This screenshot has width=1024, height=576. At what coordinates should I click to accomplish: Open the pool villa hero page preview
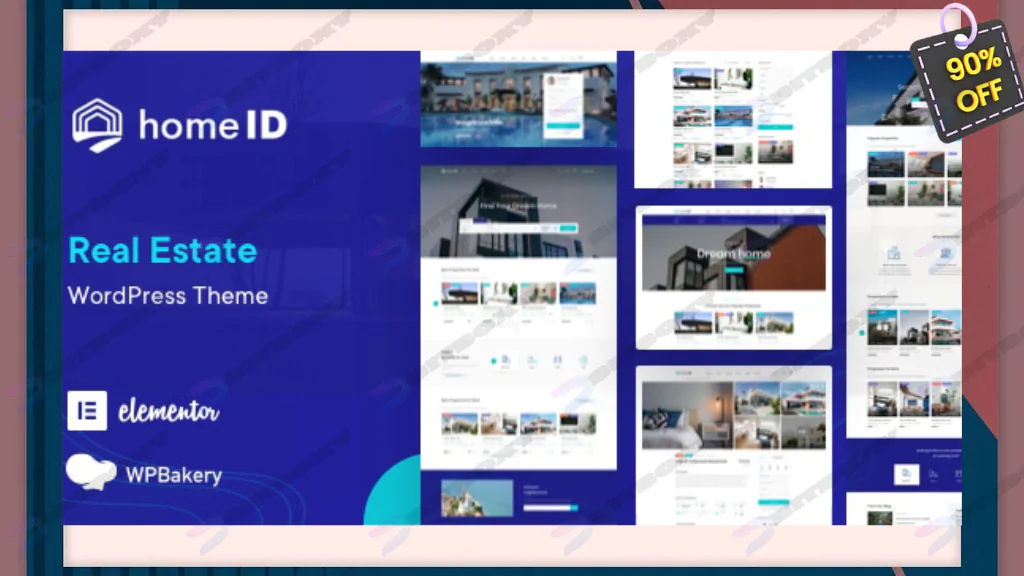pyautogui.click(x=519, y=99)
